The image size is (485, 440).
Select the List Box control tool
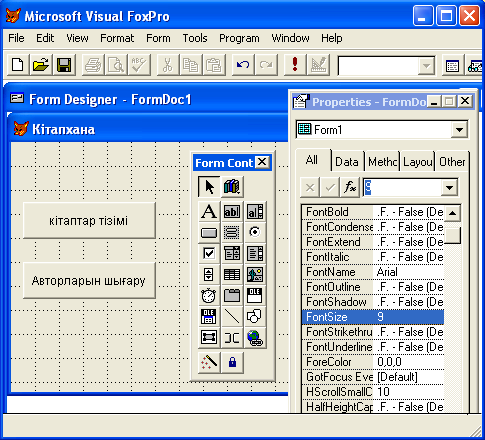(x=255, y=254)
